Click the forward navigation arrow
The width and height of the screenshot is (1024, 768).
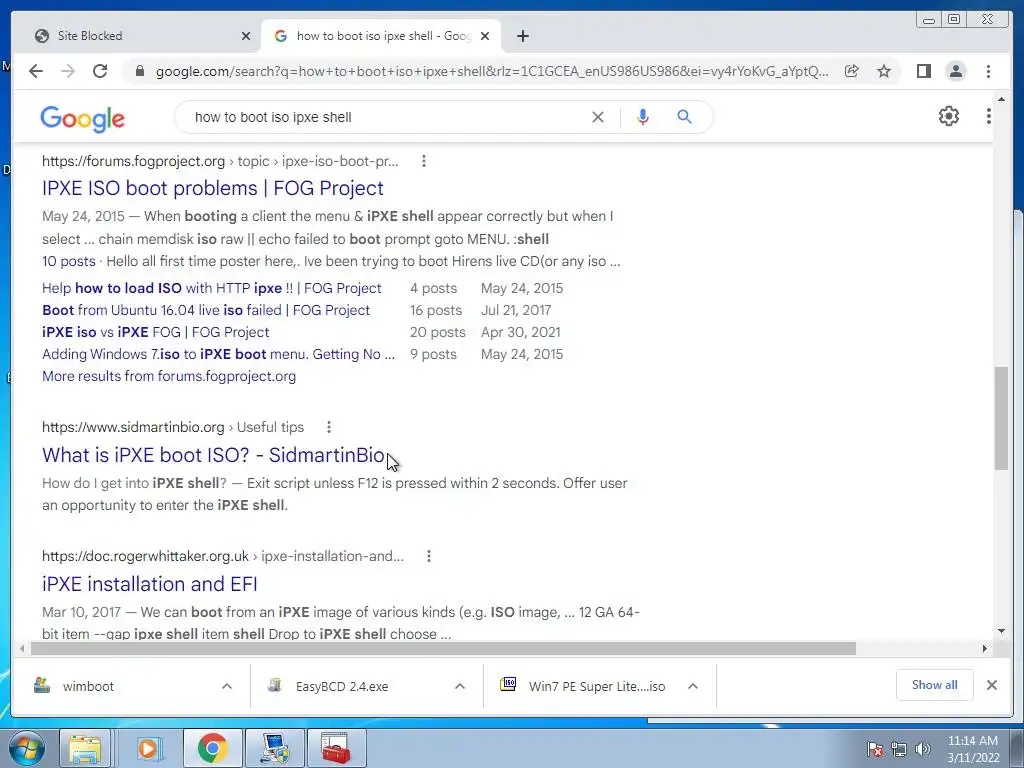(x=68, y=71)
